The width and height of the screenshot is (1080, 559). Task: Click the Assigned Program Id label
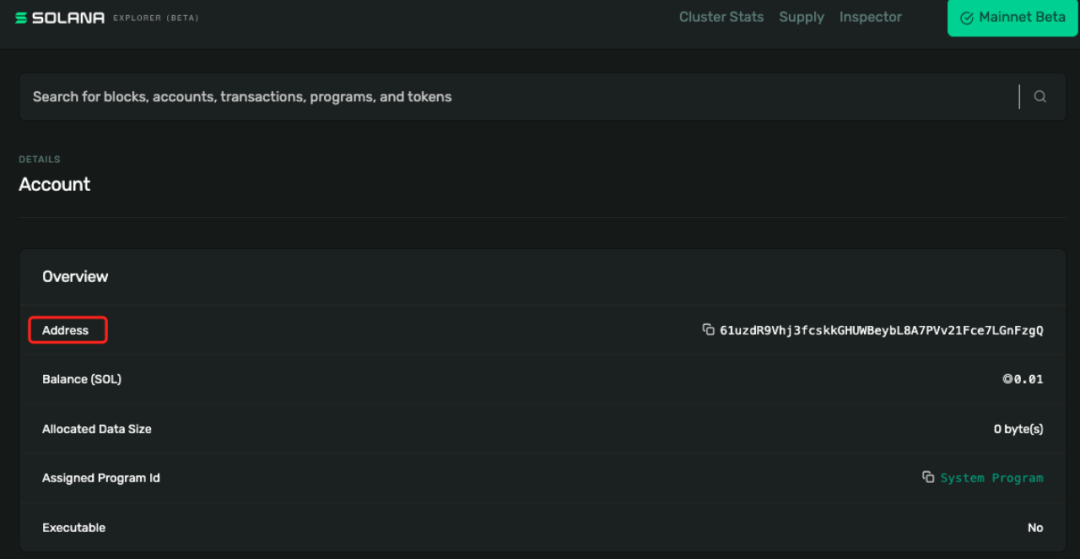101,478
